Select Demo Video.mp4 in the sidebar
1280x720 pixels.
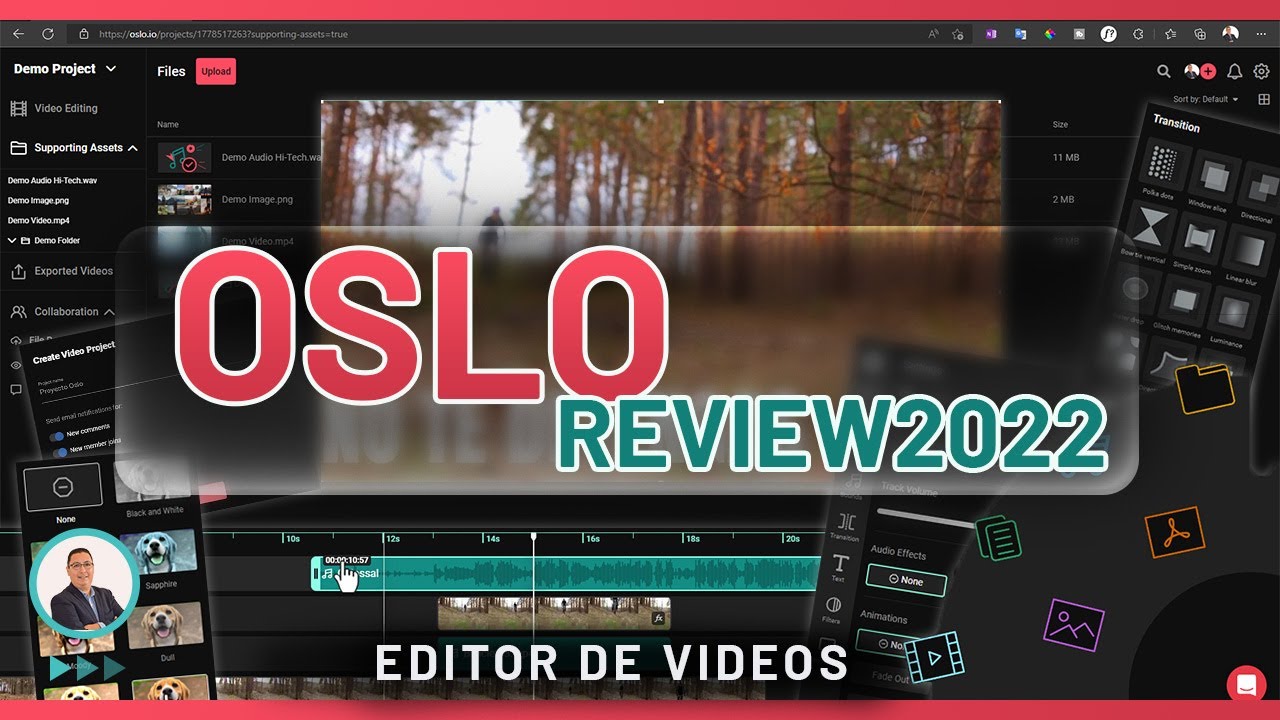[x=38, y=221]
